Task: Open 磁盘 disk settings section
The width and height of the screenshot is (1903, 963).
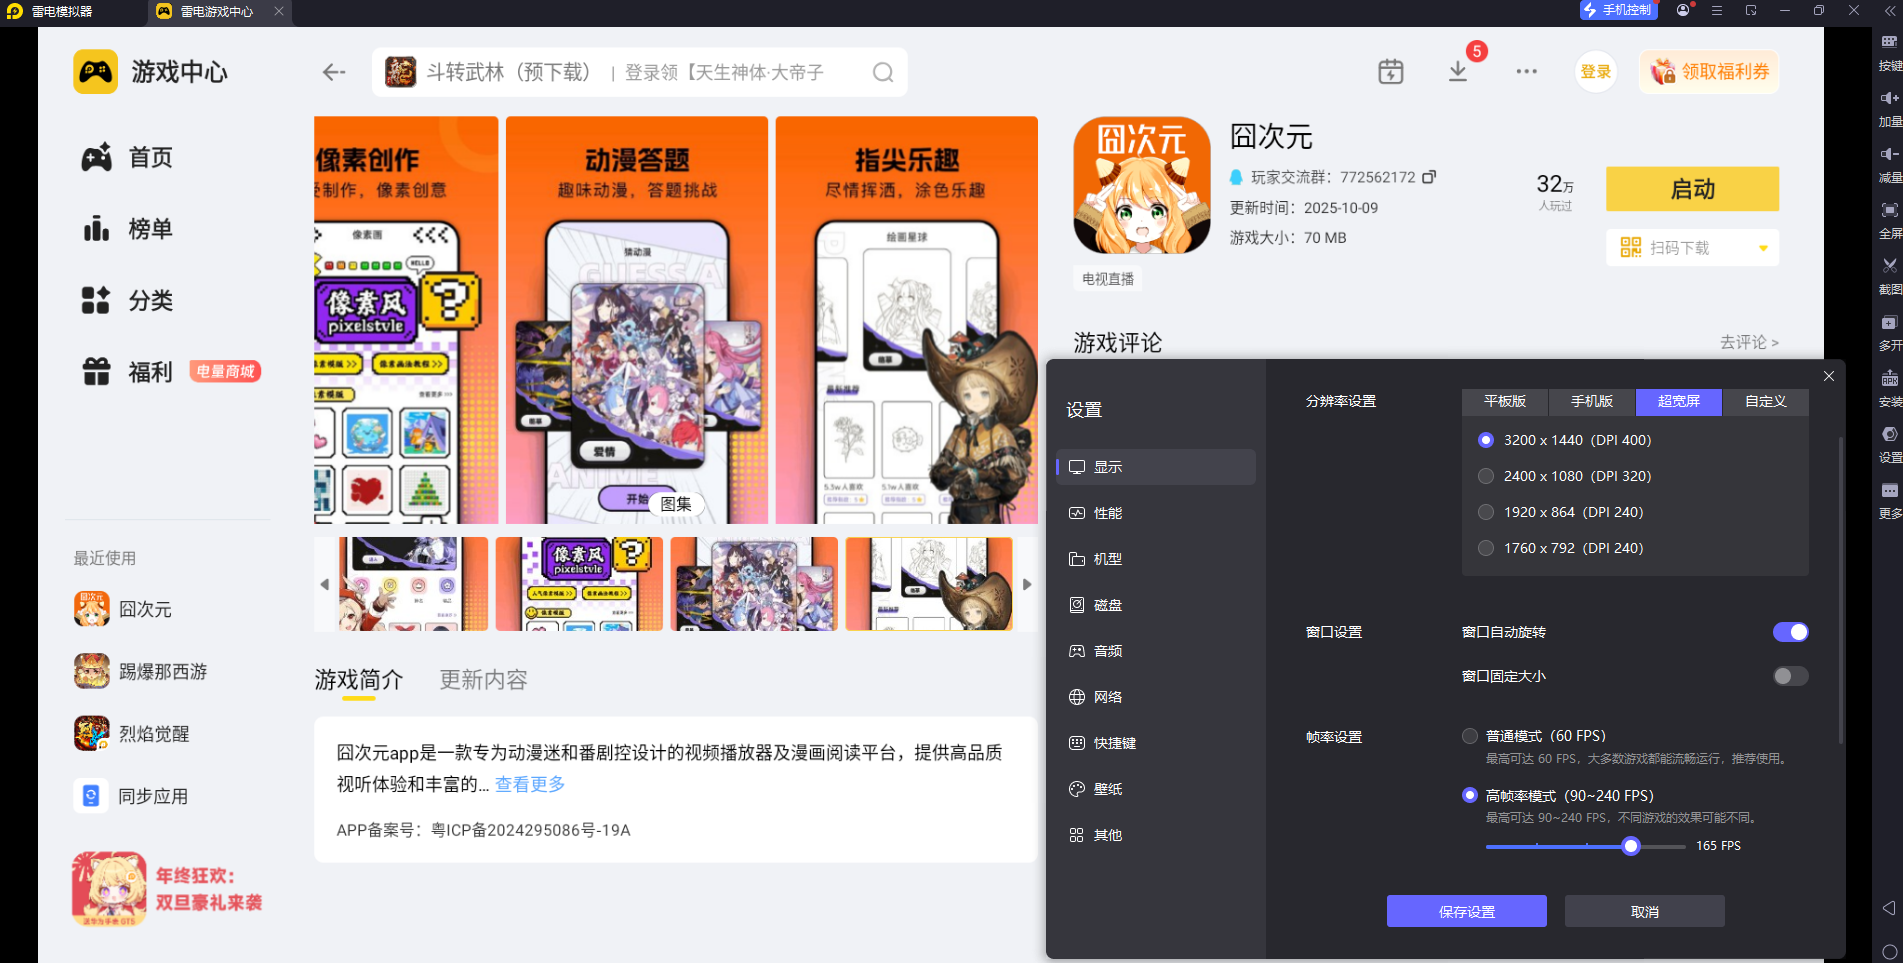Action: tap(1156, 605)
